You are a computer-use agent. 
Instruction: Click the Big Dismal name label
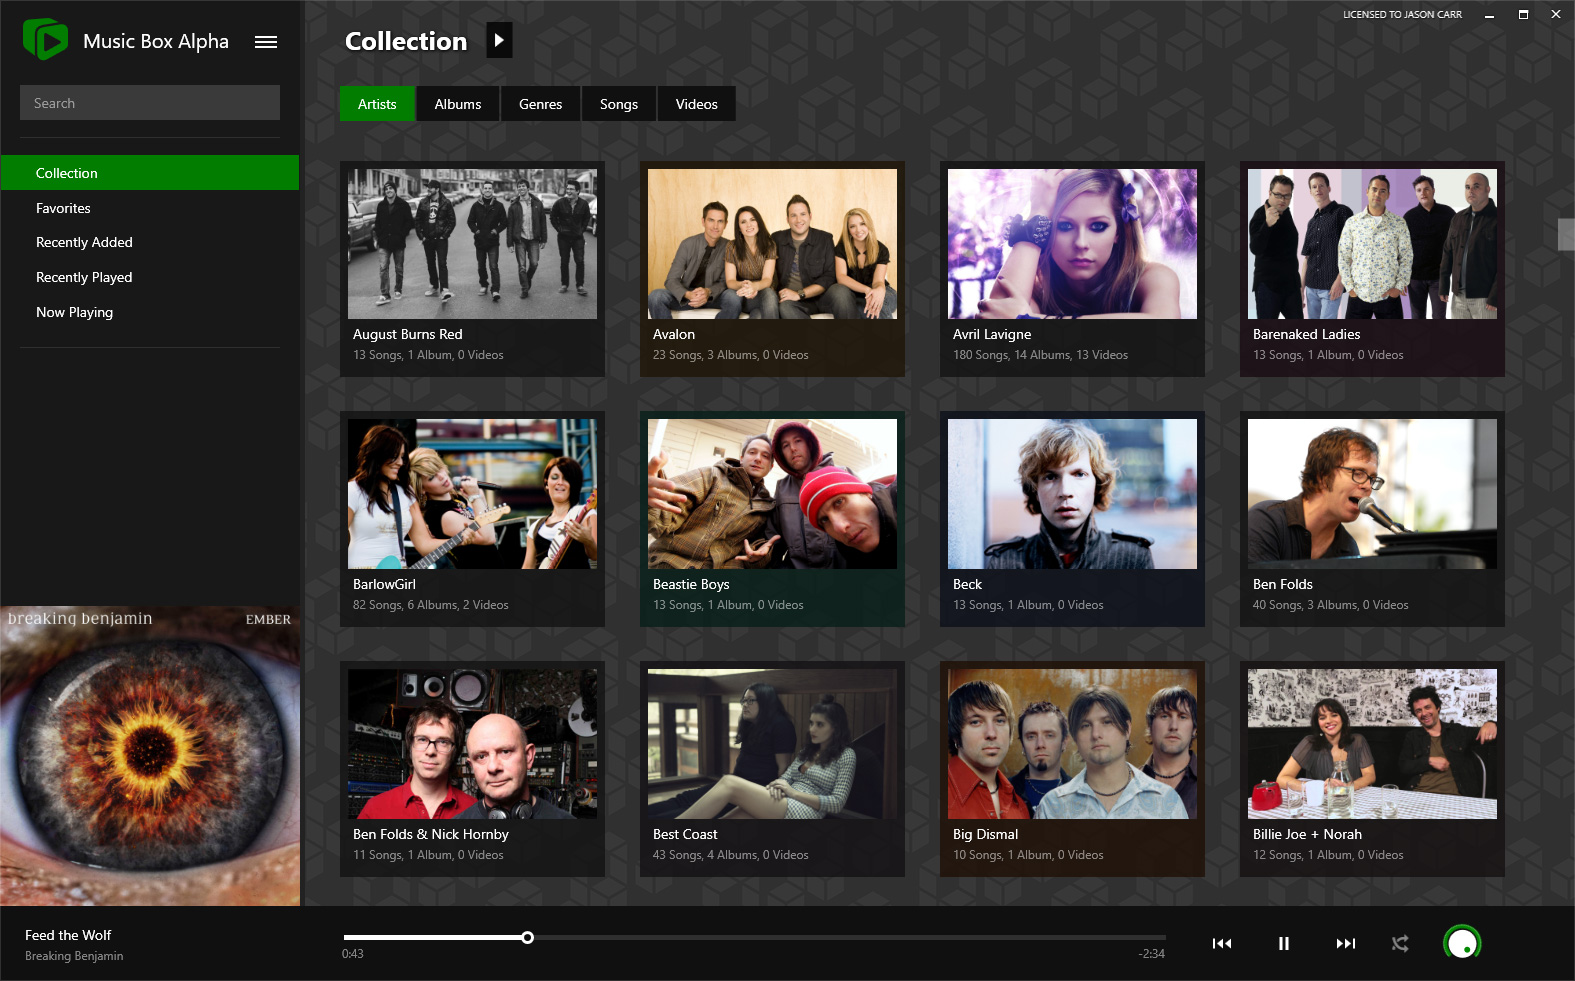[985, 834]
